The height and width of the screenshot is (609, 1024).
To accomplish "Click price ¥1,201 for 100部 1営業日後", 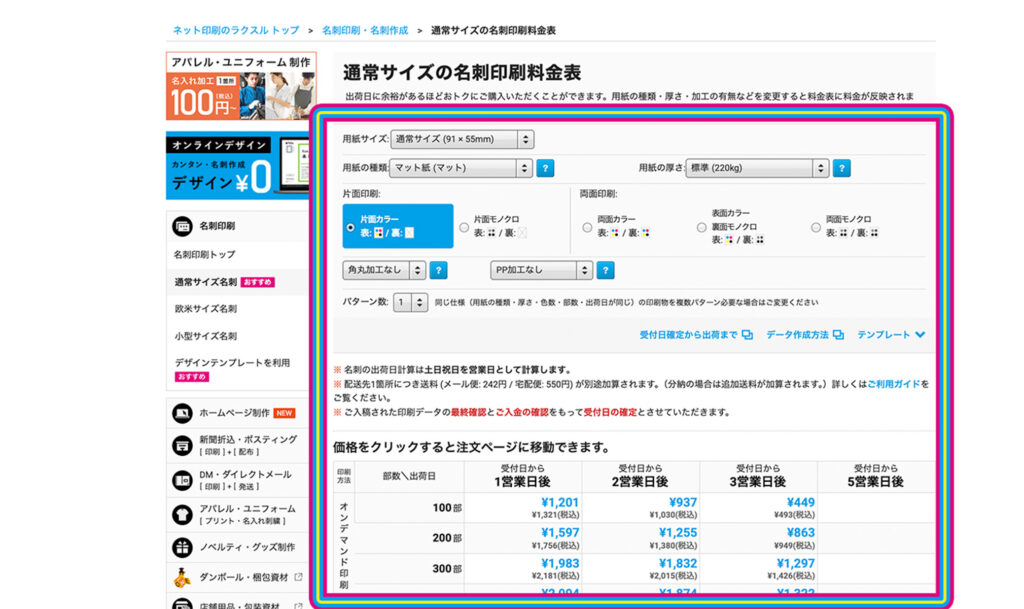I will pos(560,503).
